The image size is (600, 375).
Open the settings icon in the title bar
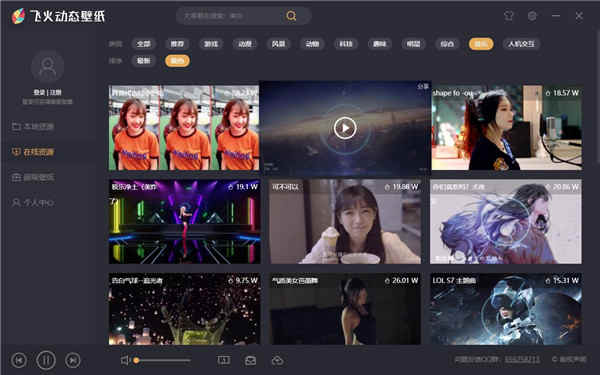pyautogui.click(x=532, y=16)
